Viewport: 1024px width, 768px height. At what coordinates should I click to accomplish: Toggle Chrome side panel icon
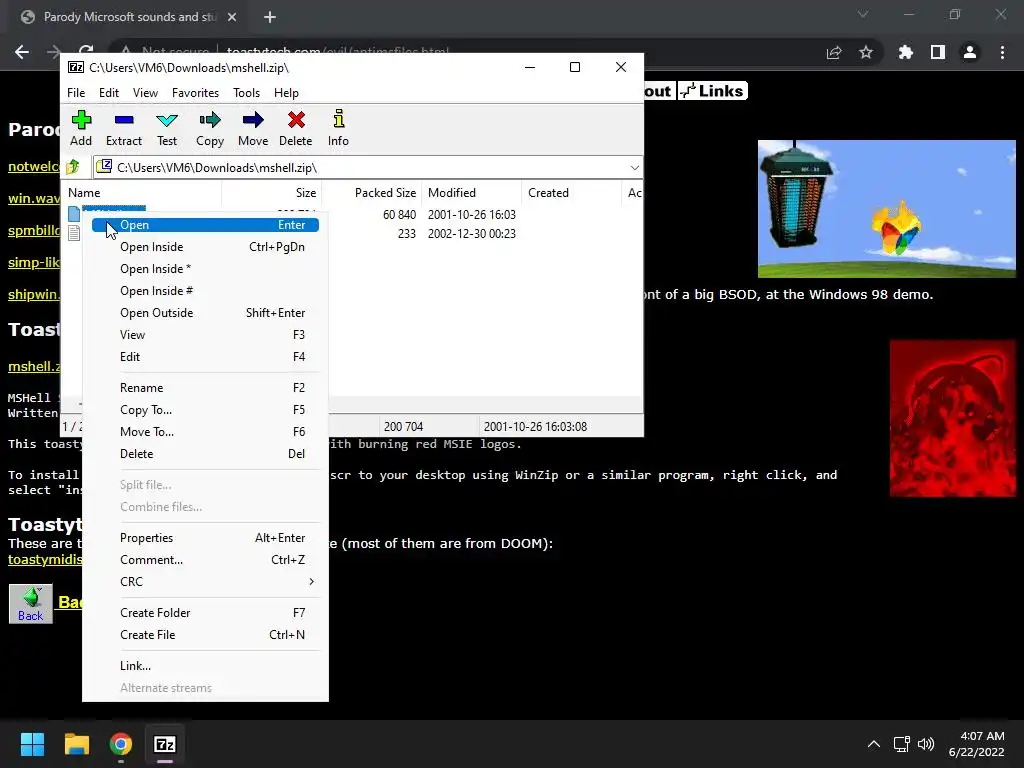[x=938, y=52]
